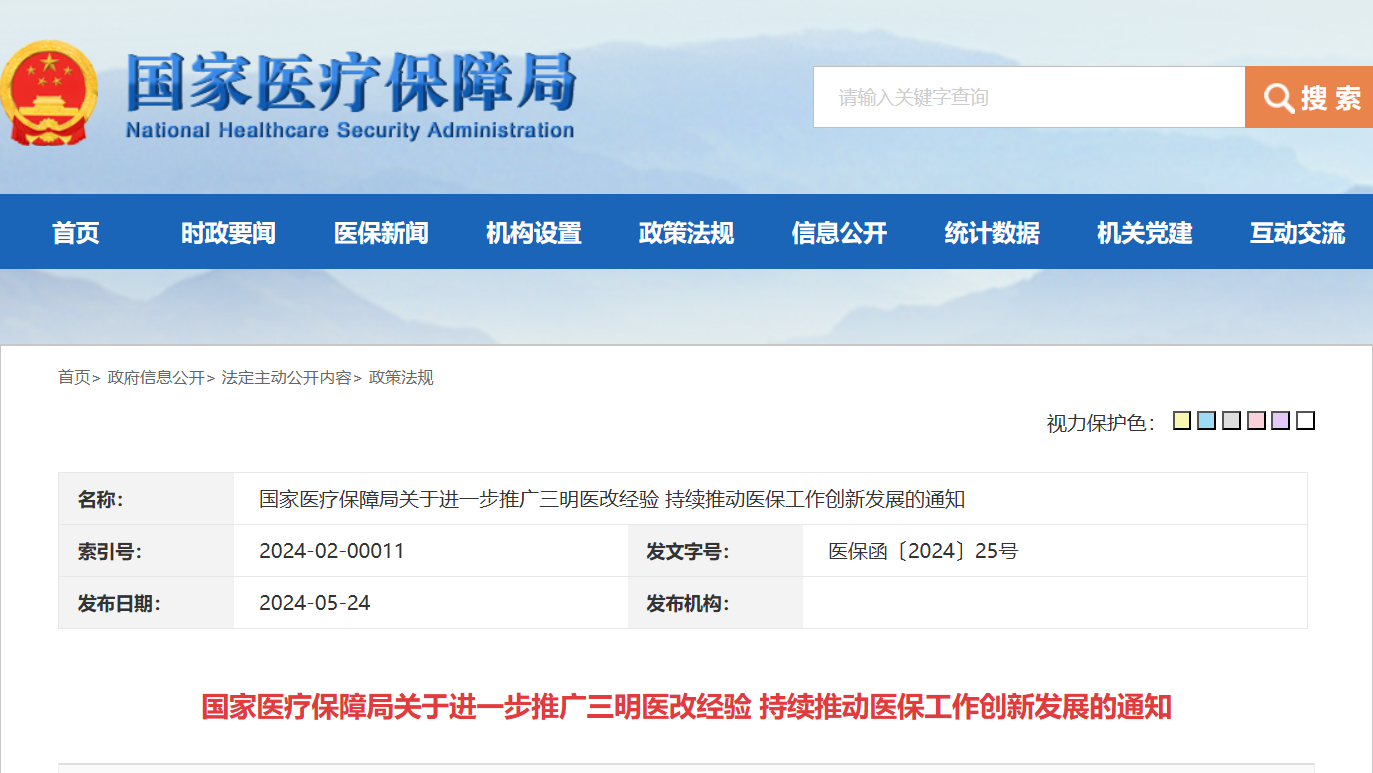The width and height of the screenshot is (1373, 773).
Task: Open the 信息公开 menu item
Action: [839, 233]
